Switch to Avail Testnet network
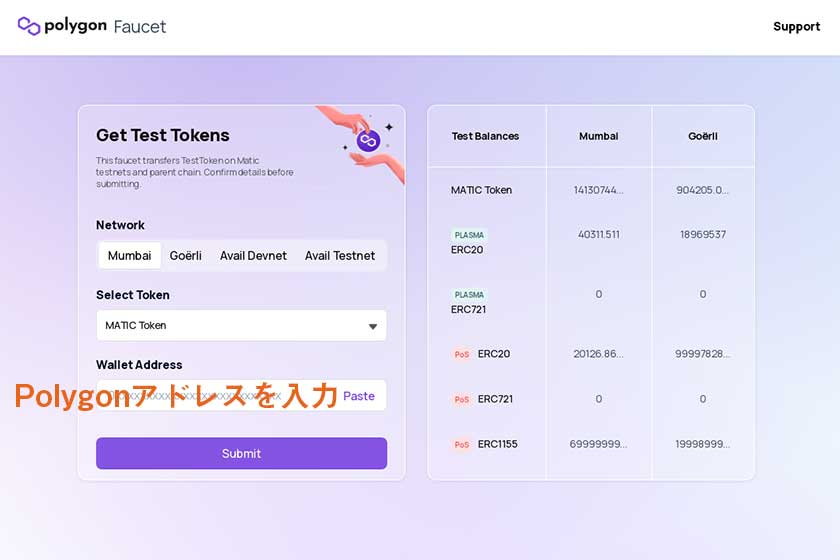 [x=340, y=256]
